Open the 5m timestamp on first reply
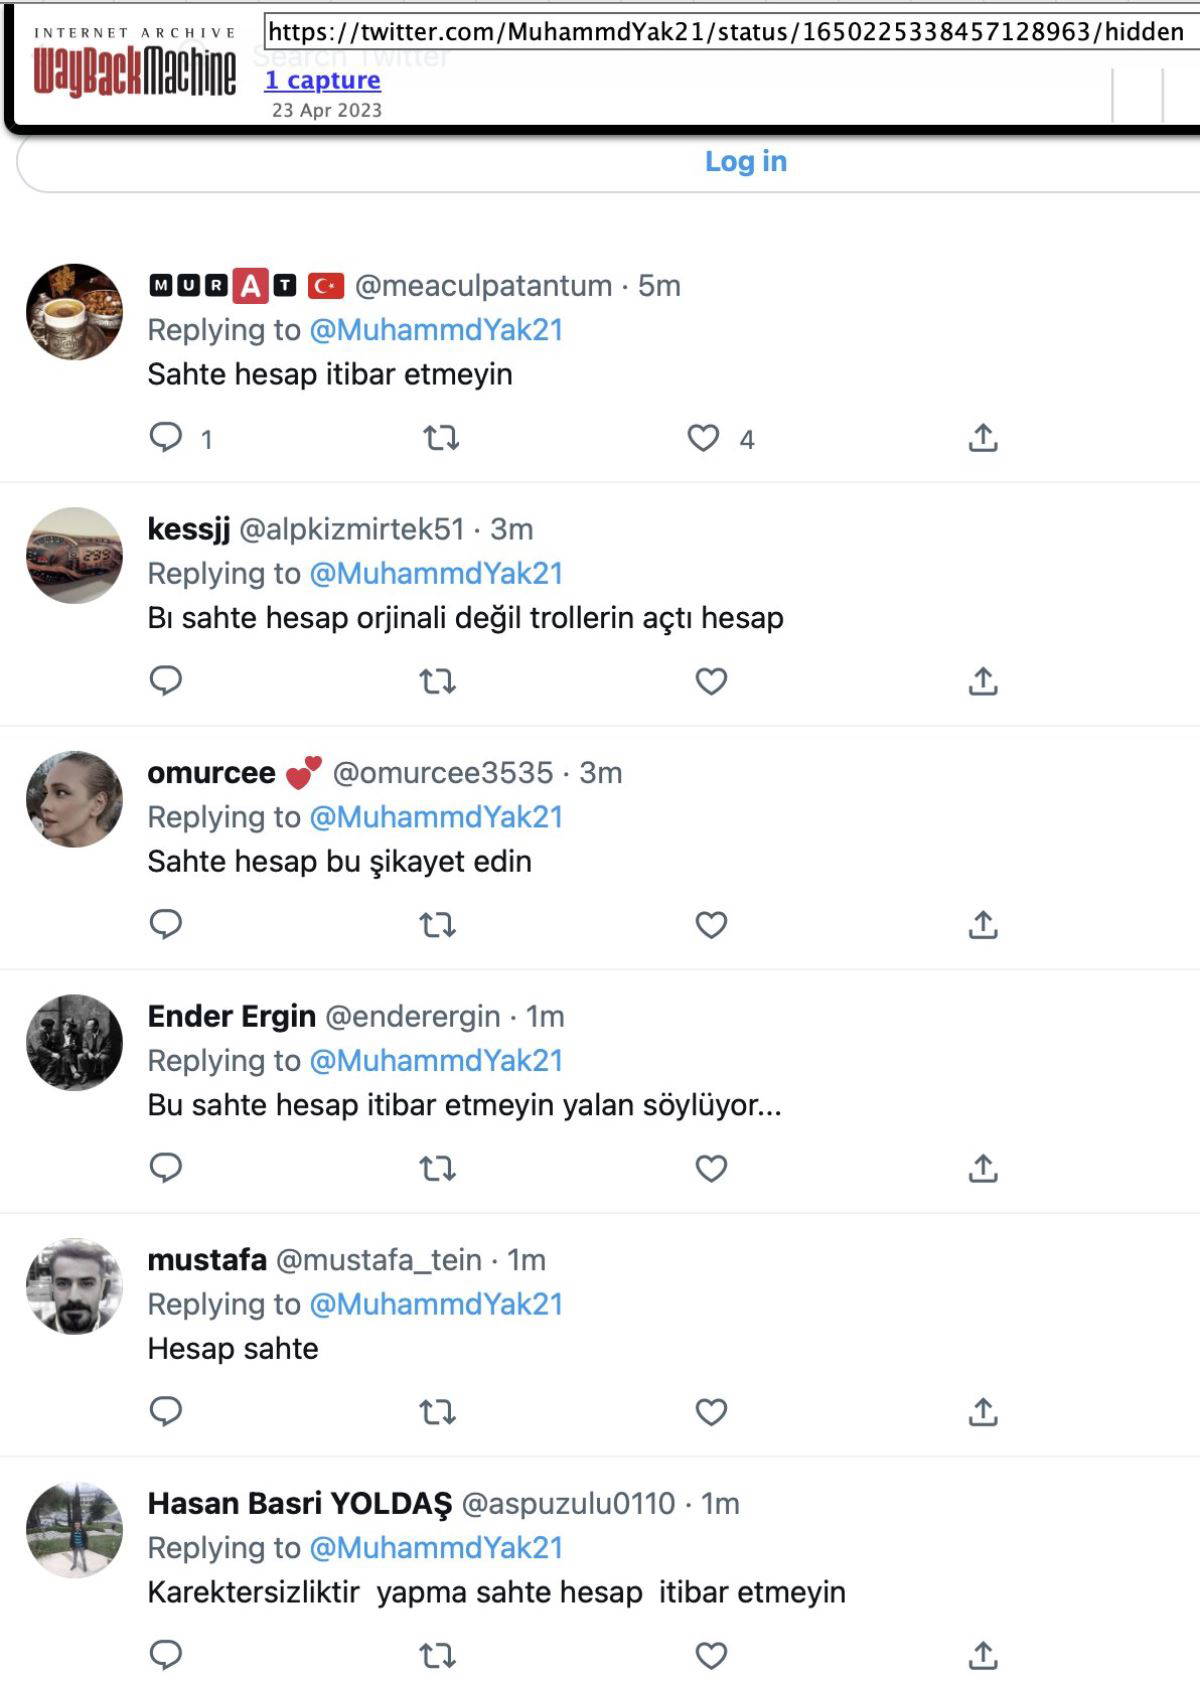This screenshot has height=1681, width=1200. tap(659, 286)
